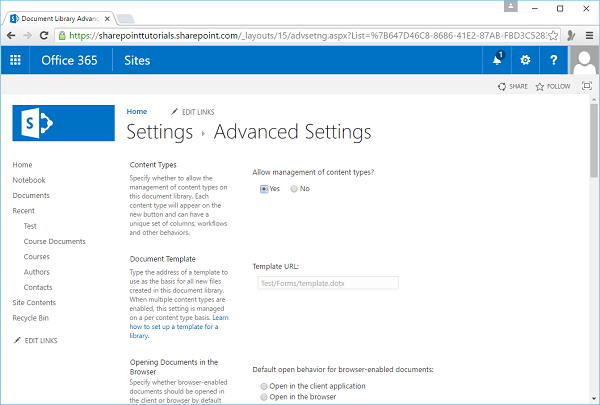Open the help question mark
Image resolution: width=600 pixels, height=405 pixels.
pos(554,60)
